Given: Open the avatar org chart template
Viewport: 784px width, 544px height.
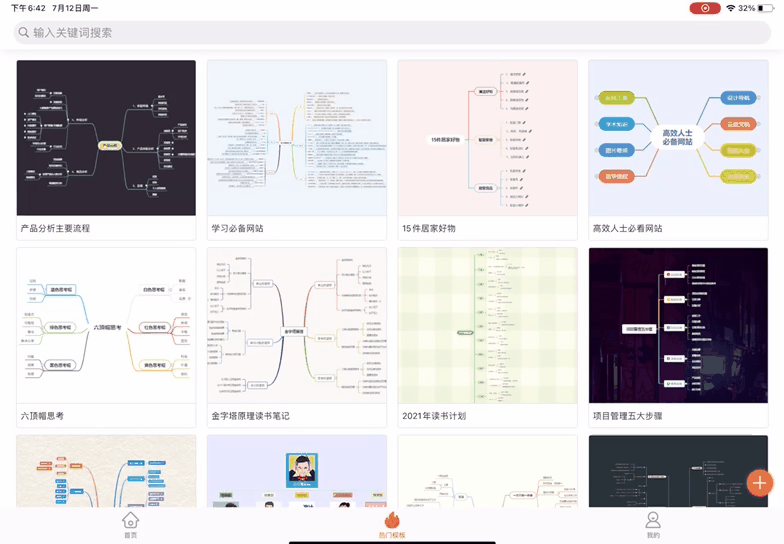Looking at the screenshot, I should tap(297, 471).
